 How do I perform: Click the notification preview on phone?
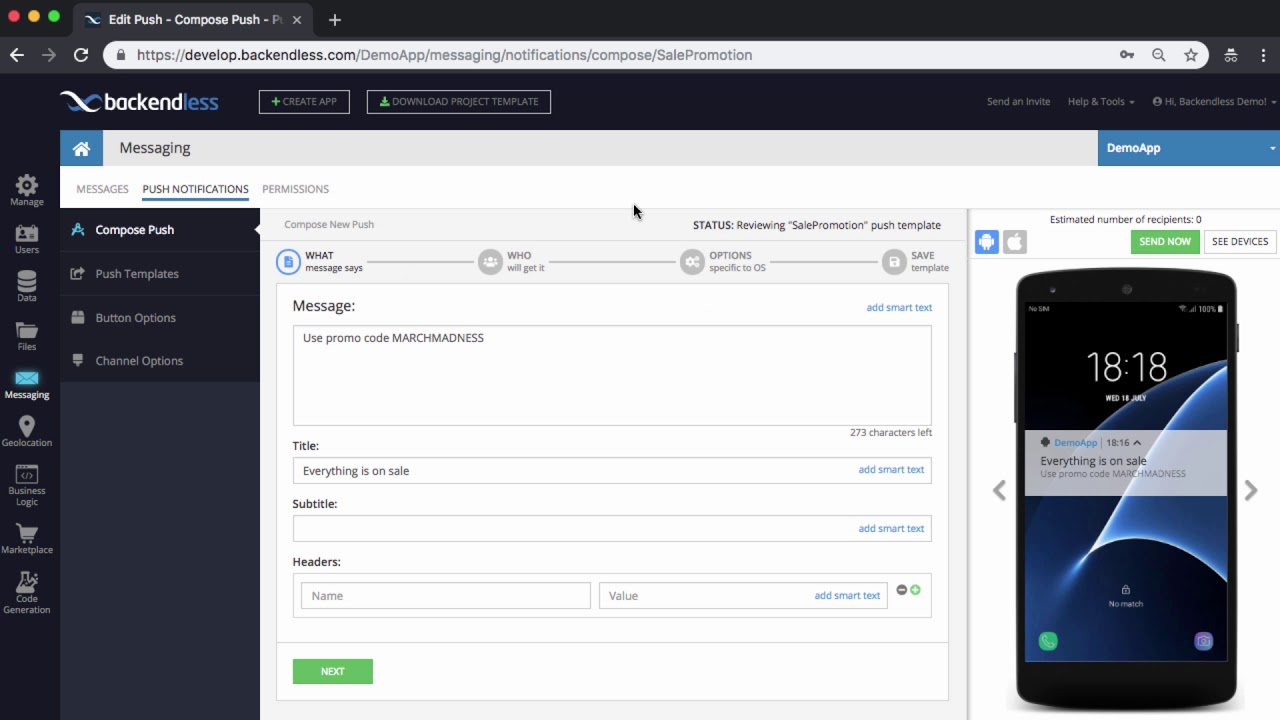[x=1126, y=463]
